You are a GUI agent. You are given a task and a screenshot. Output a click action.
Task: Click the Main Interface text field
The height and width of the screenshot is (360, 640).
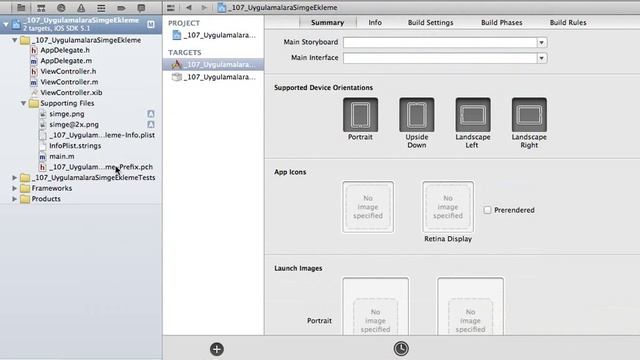(440, 58)
